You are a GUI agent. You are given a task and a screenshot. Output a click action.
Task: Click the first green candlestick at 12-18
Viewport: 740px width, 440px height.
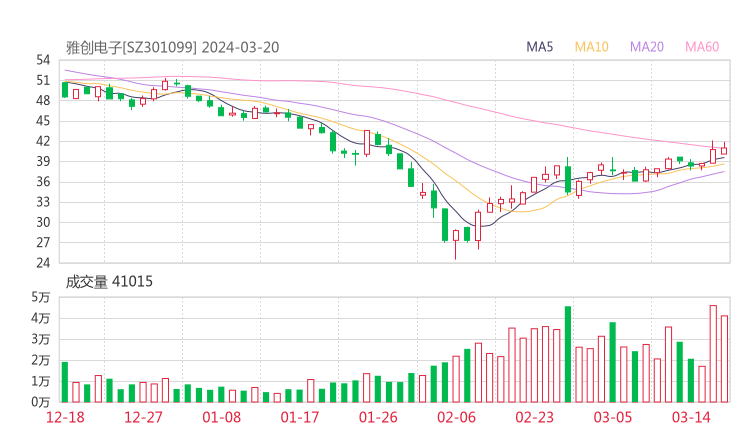[65, 90]
